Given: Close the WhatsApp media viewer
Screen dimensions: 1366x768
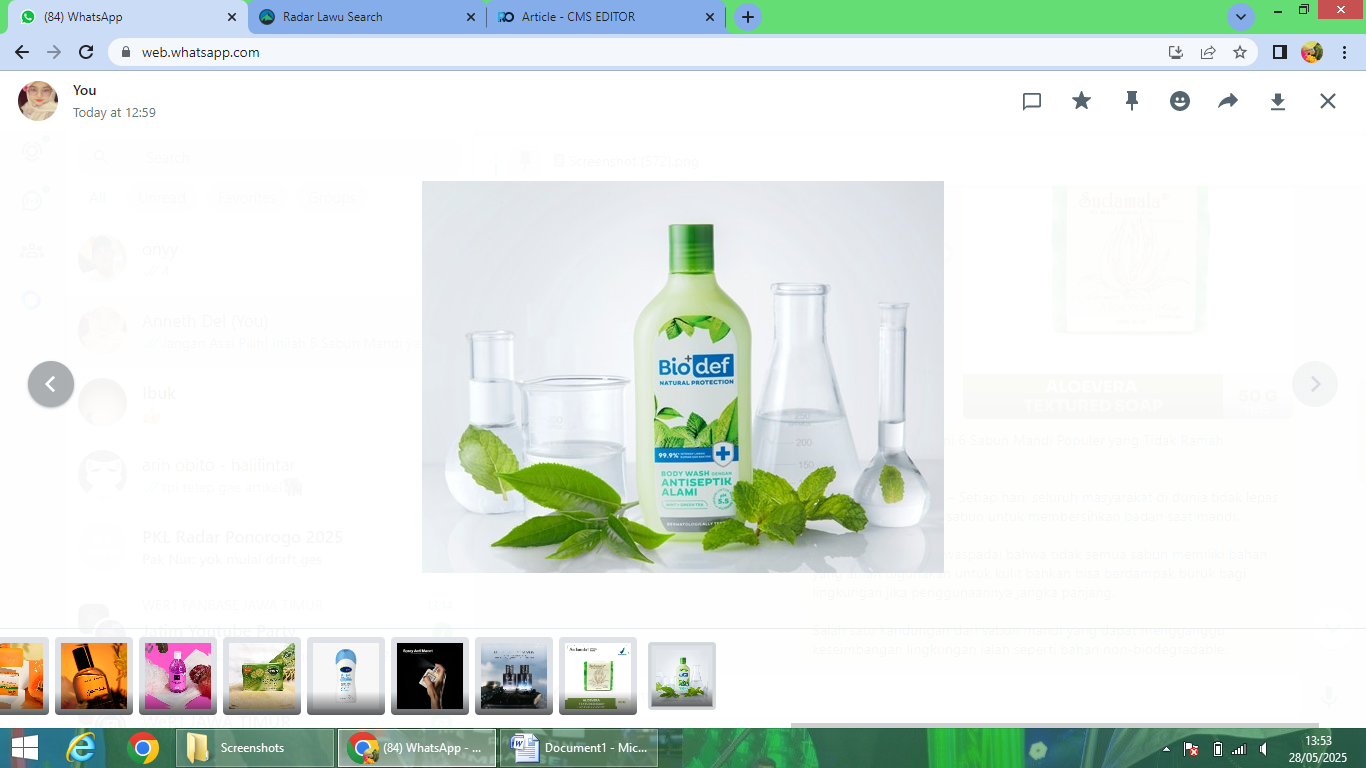Looking at the screenshot, I should point(1327,101).
